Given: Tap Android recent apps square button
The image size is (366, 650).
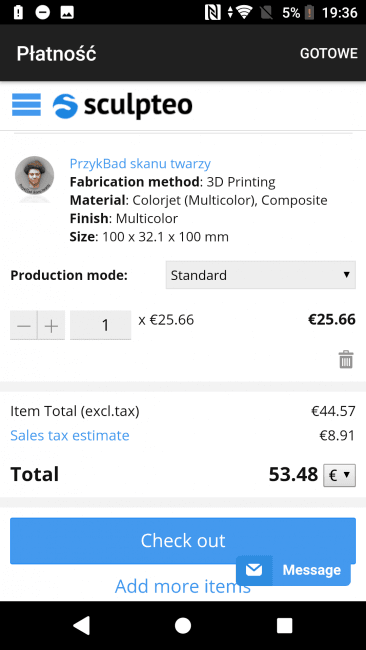Looking at the screenshot, I should coord(284,626).
